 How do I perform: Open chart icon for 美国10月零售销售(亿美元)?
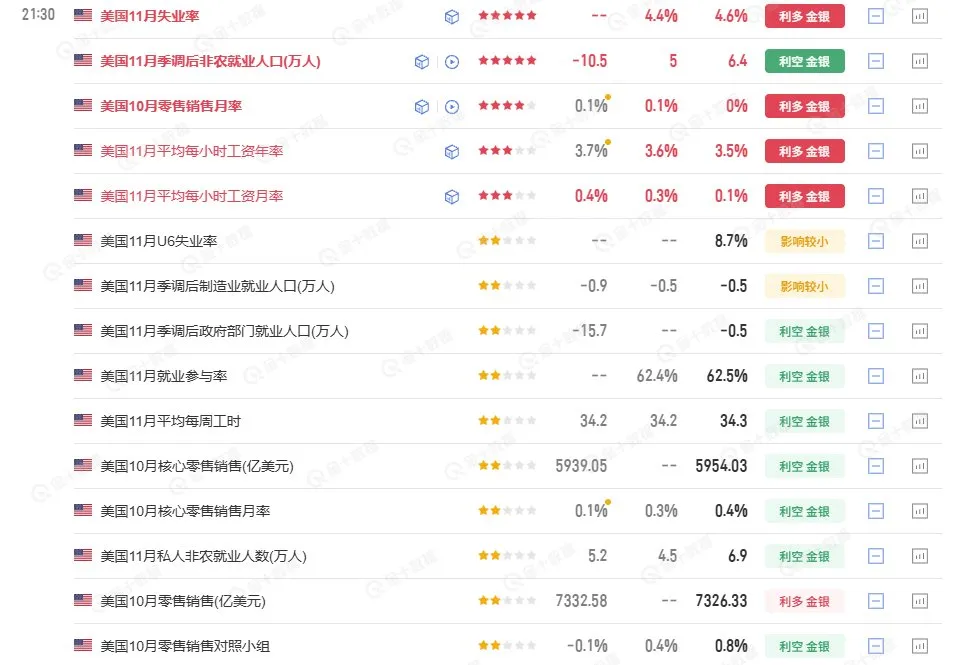tap(920, 601)
